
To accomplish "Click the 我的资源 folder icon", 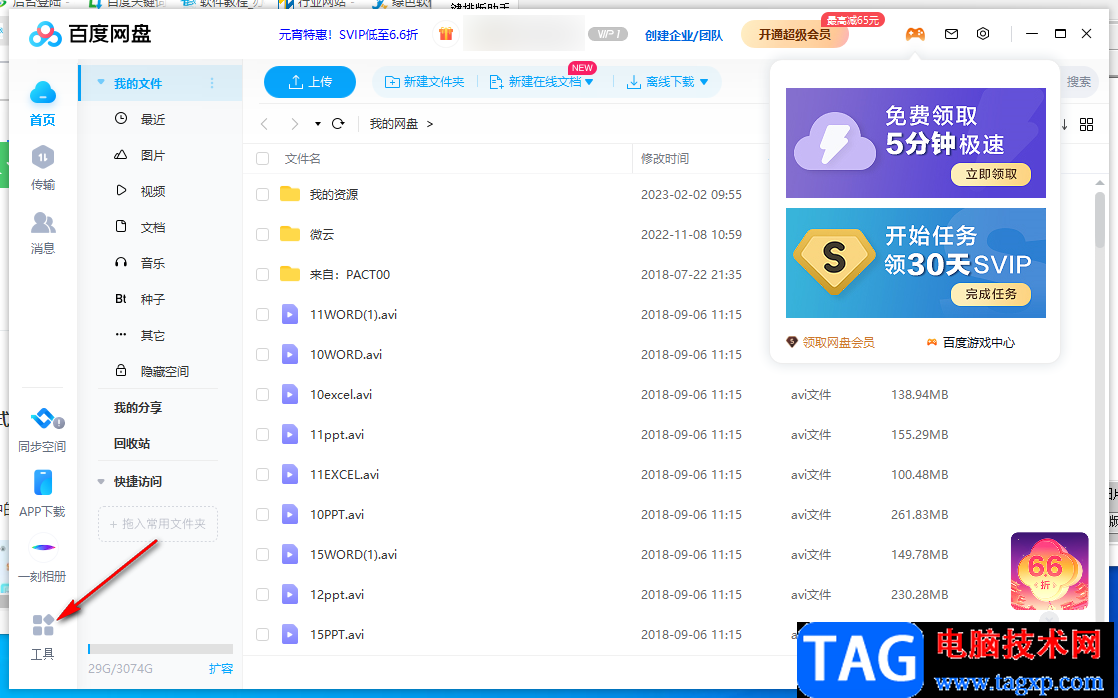I will (289, 194).
